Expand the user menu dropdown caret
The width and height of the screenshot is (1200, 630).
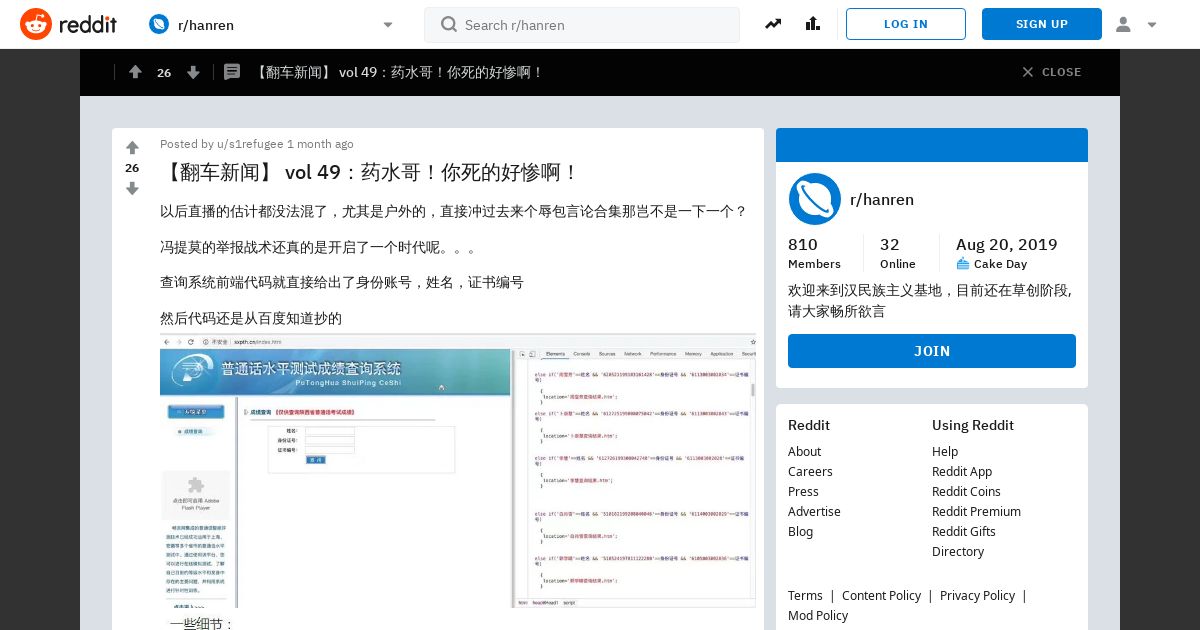point(1152,25)
